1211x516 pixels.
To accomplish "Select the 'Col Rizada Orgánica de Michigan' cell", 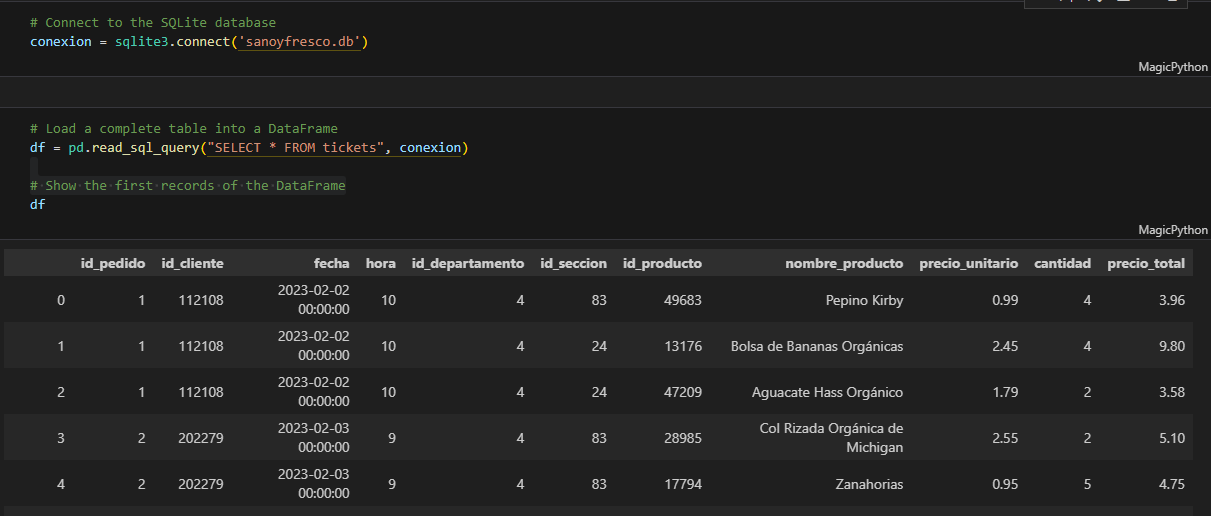I will point(832,438).
